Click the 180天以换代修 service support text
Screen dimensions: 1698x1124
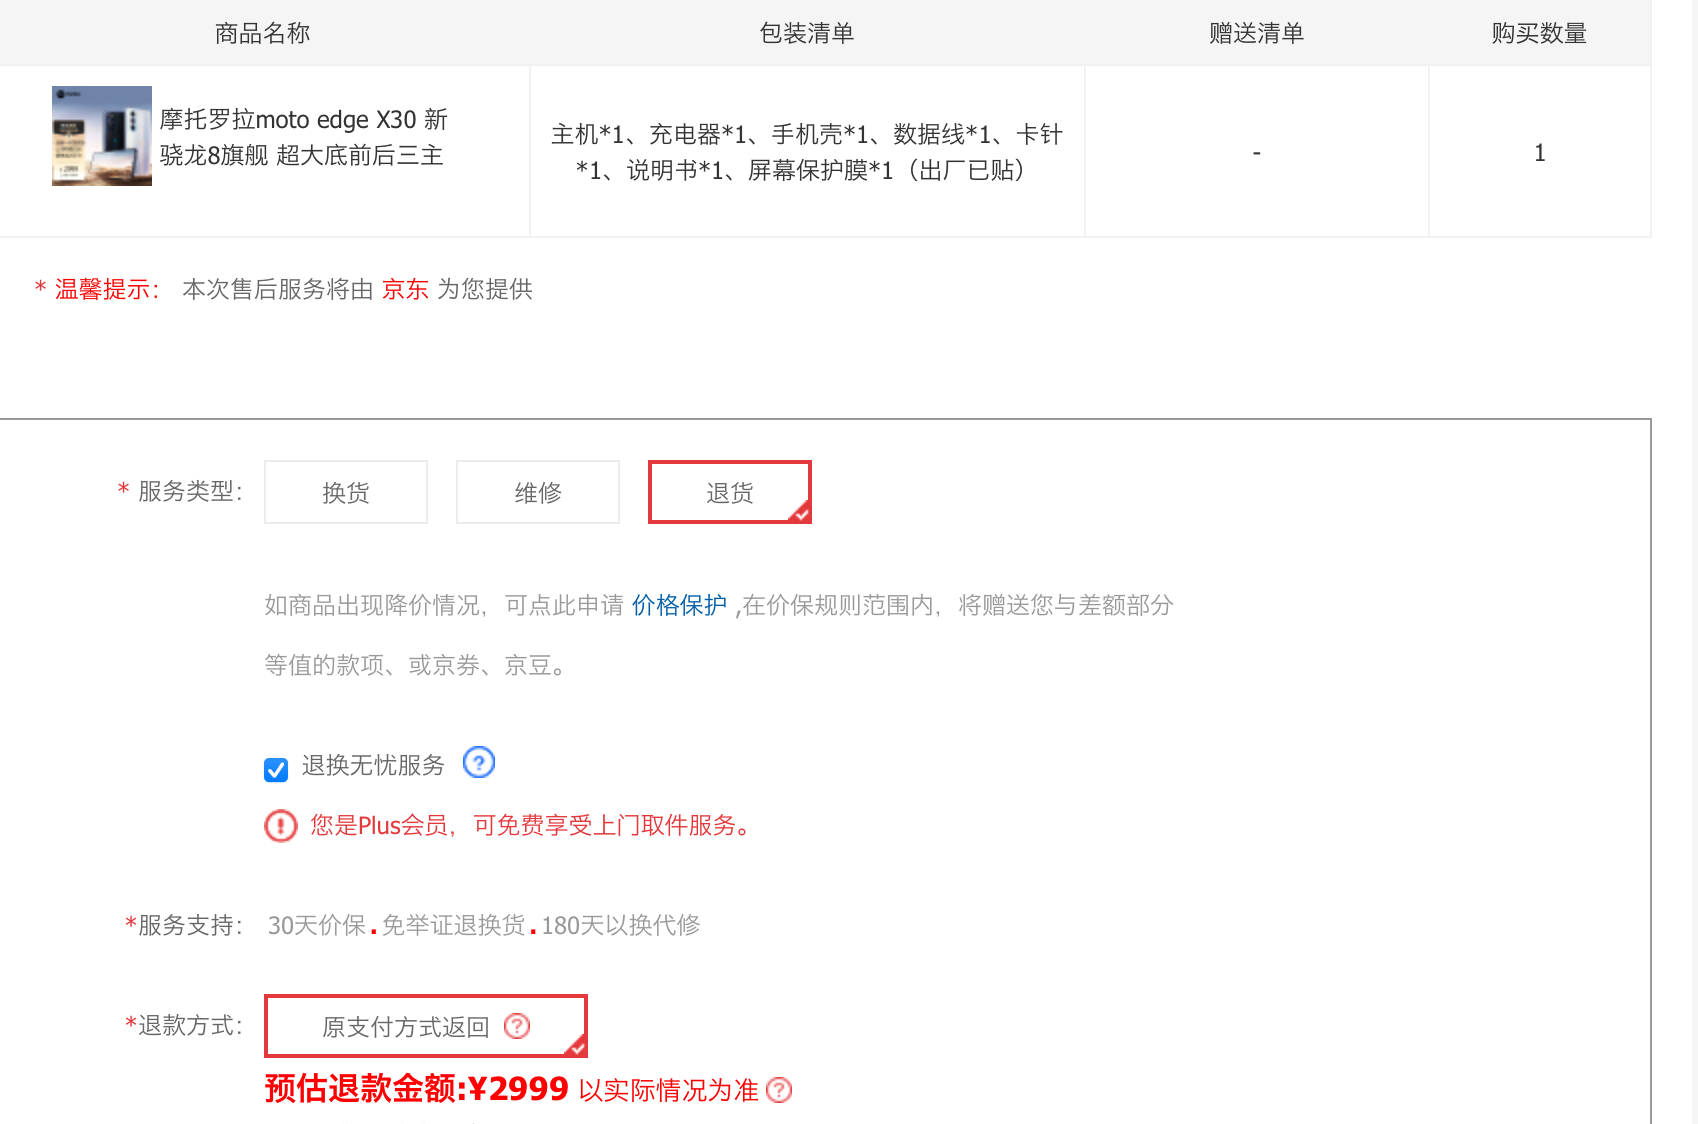[621, 925]
